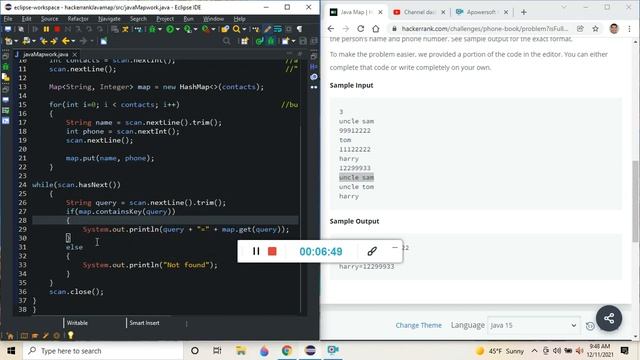The width and height of the screenshot is (640, 360).
Task: Click the browser page vertical scrollbar
Action: (635, 202)
